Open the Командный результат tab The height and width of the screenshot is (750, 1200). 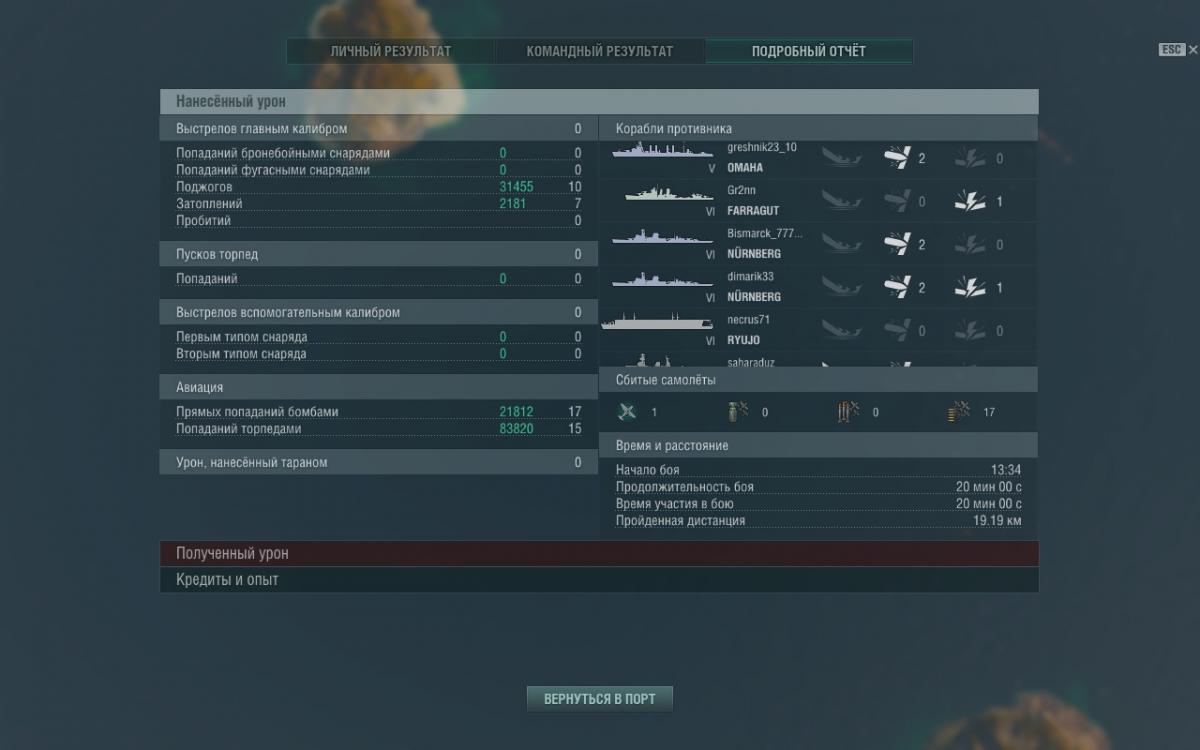[x=600, y=51]
